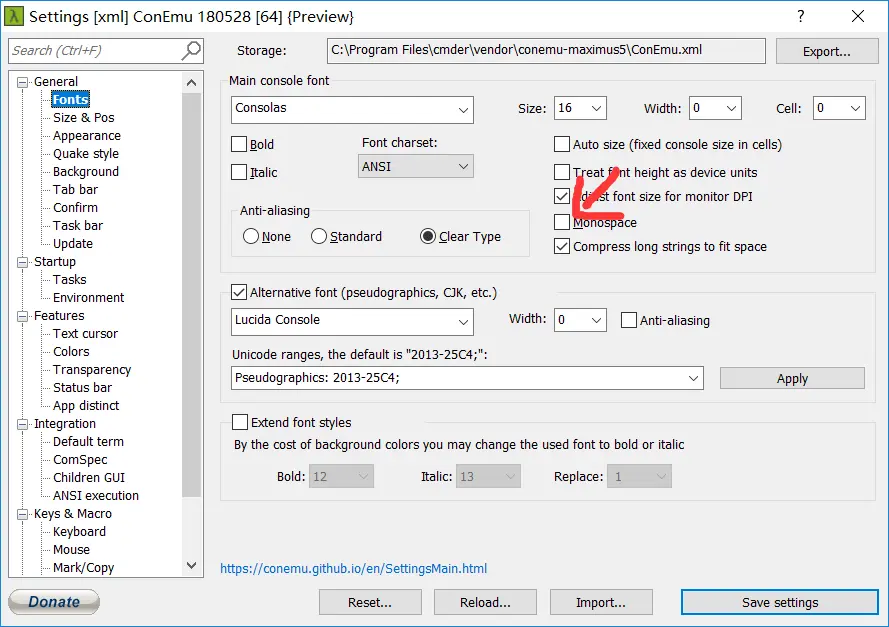The height and width of the screenshot is (627, 889).
Task: Open the Cell dropdown
Action: [x=839, y=108]
